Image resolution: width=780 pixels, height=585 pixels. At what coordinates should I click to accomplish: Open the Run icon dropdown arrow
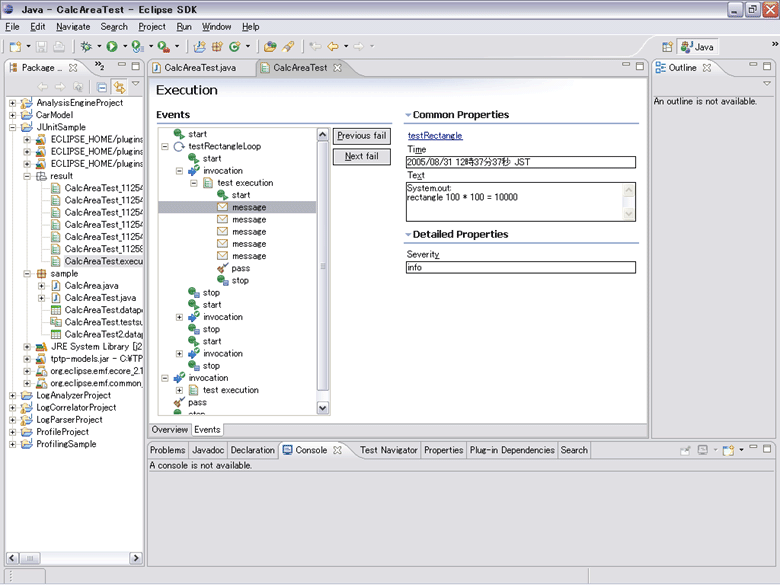125,47
